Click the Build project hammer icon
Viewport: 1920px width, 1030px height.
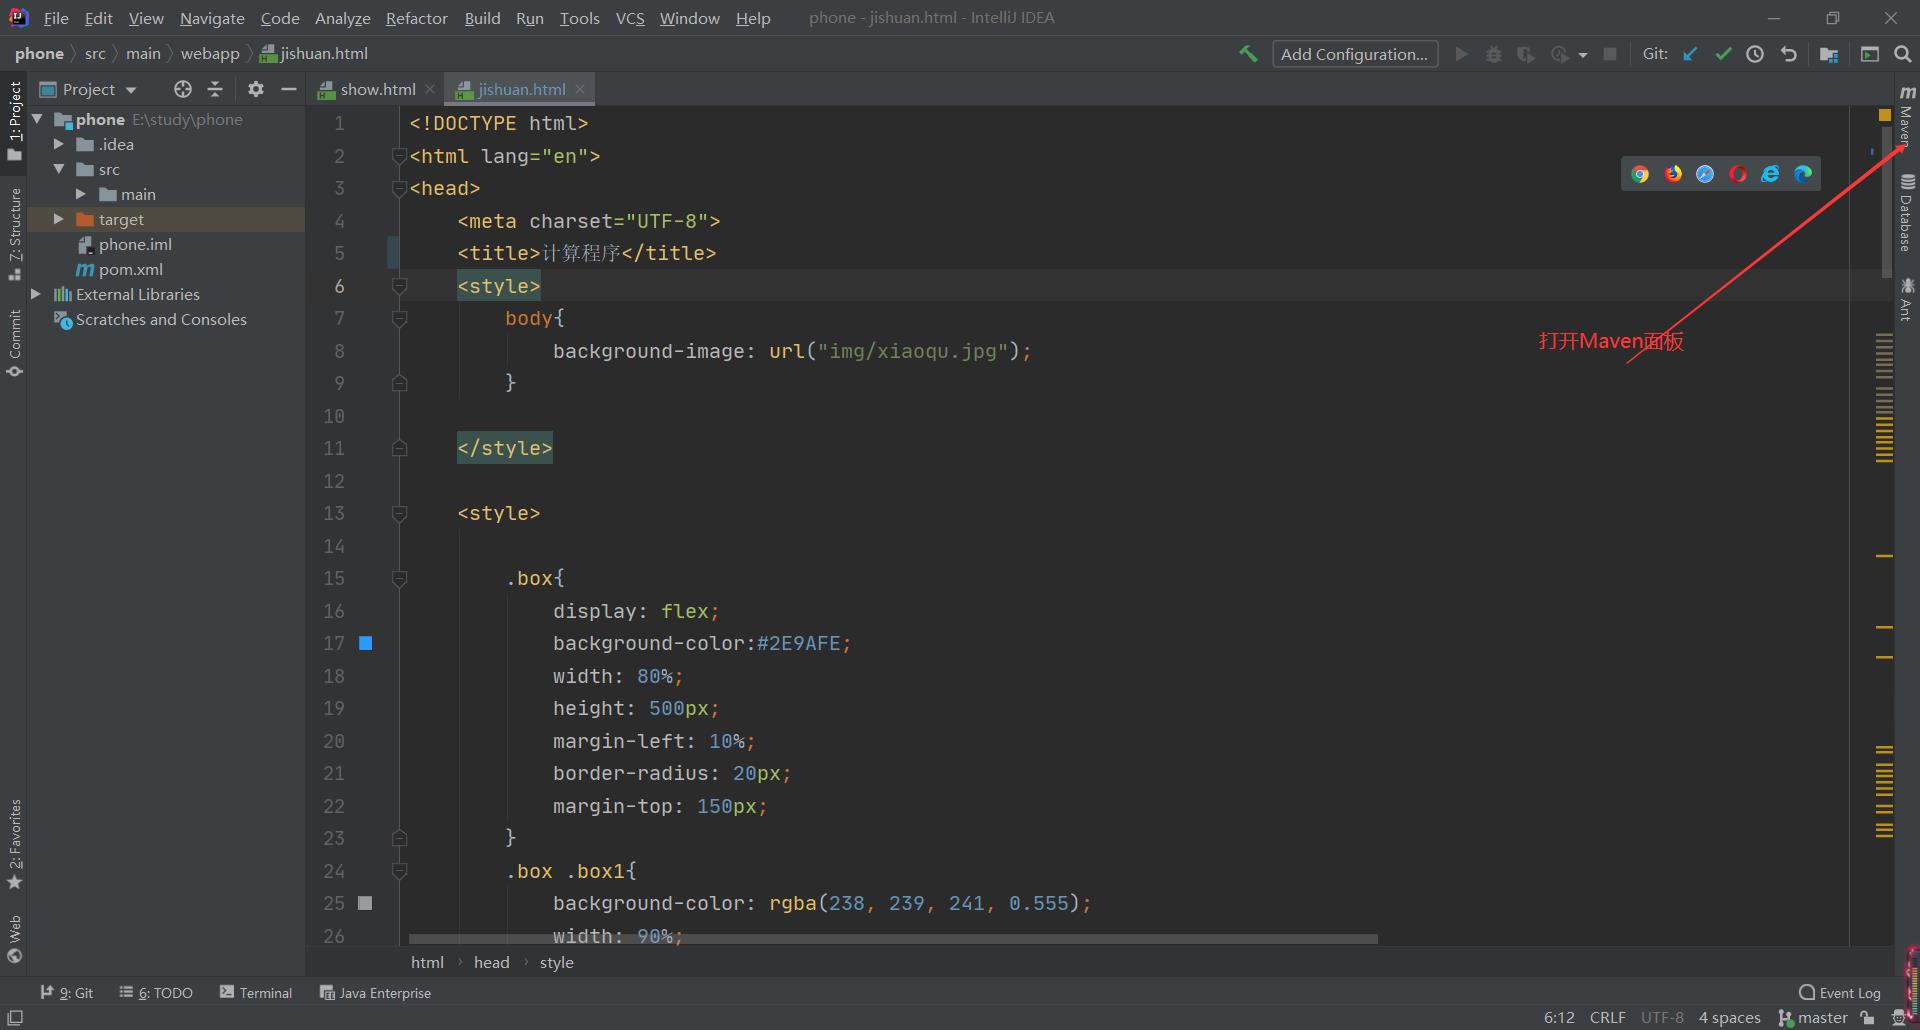(x=1248, y=54)
